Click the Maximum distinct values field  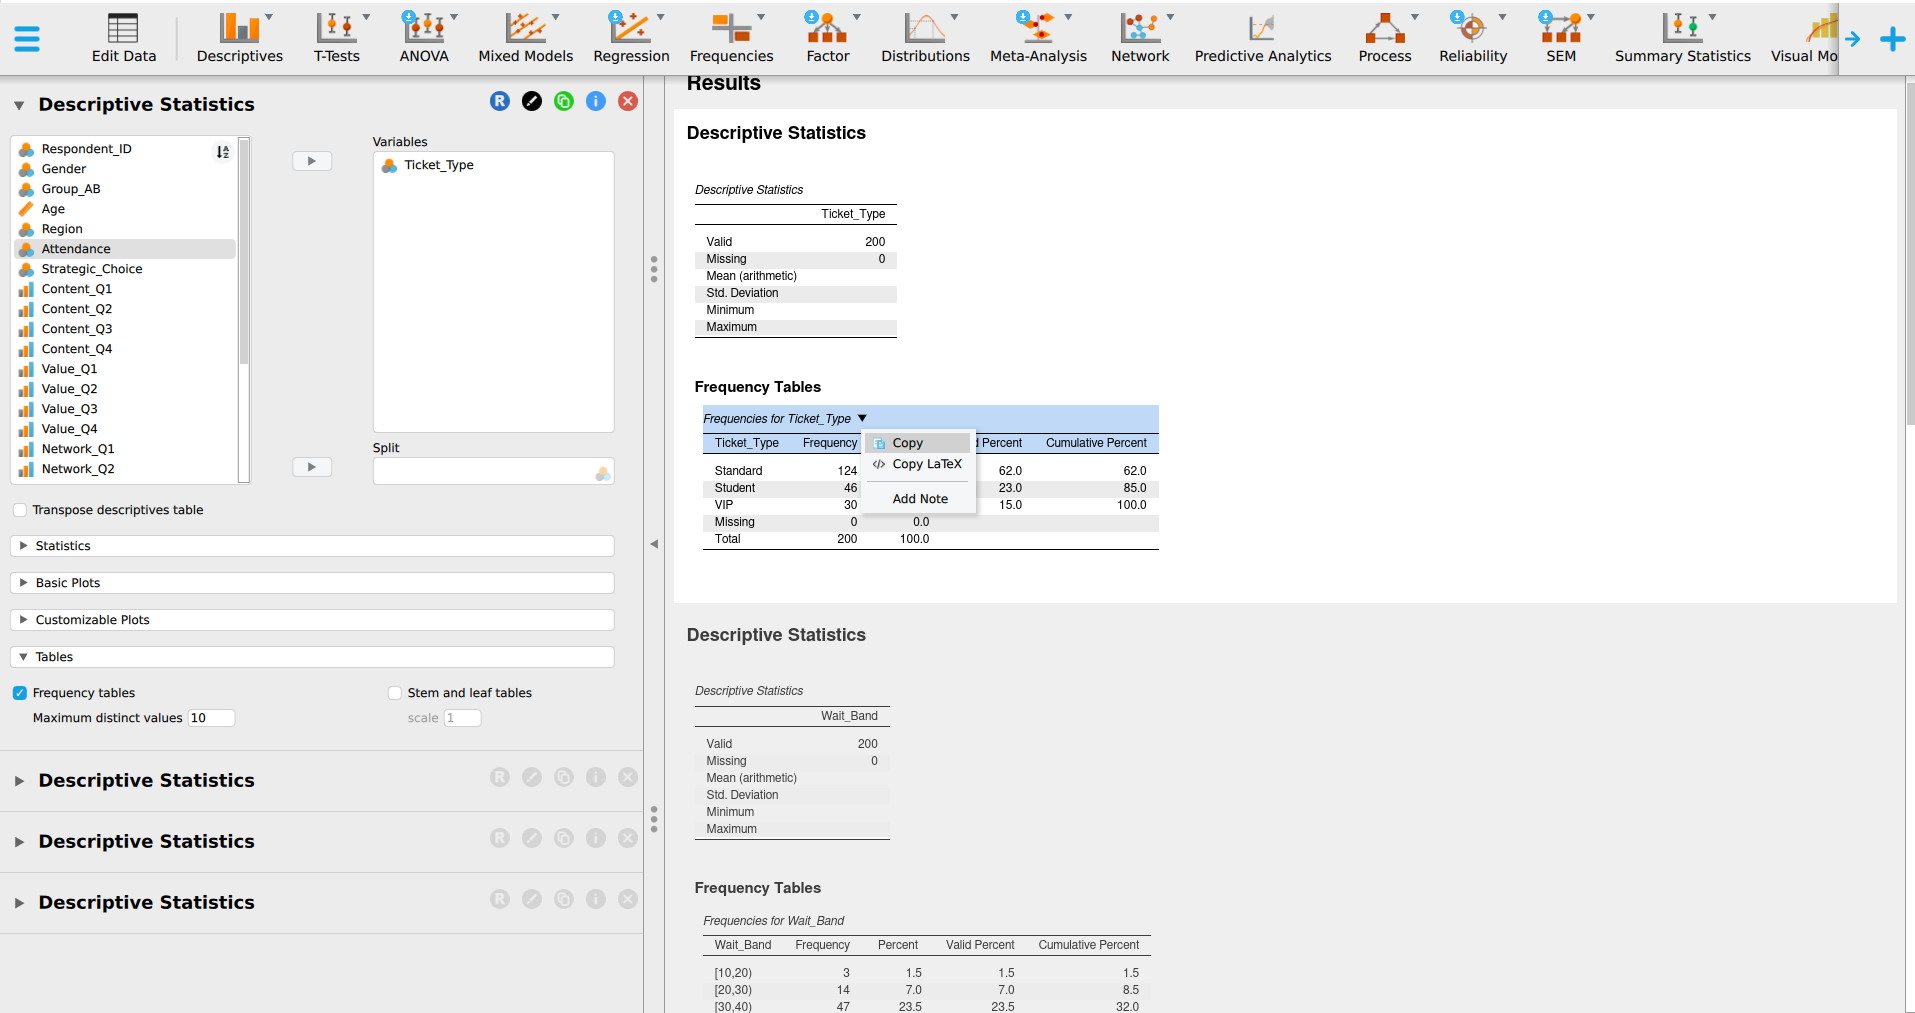pyautogui.click(x=211, y=718)
